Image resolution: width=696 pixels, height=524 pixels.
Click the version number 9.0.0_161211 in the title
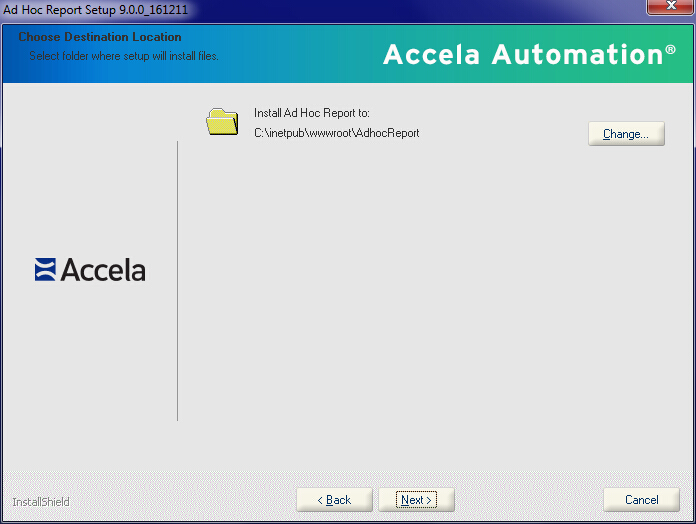153,9
